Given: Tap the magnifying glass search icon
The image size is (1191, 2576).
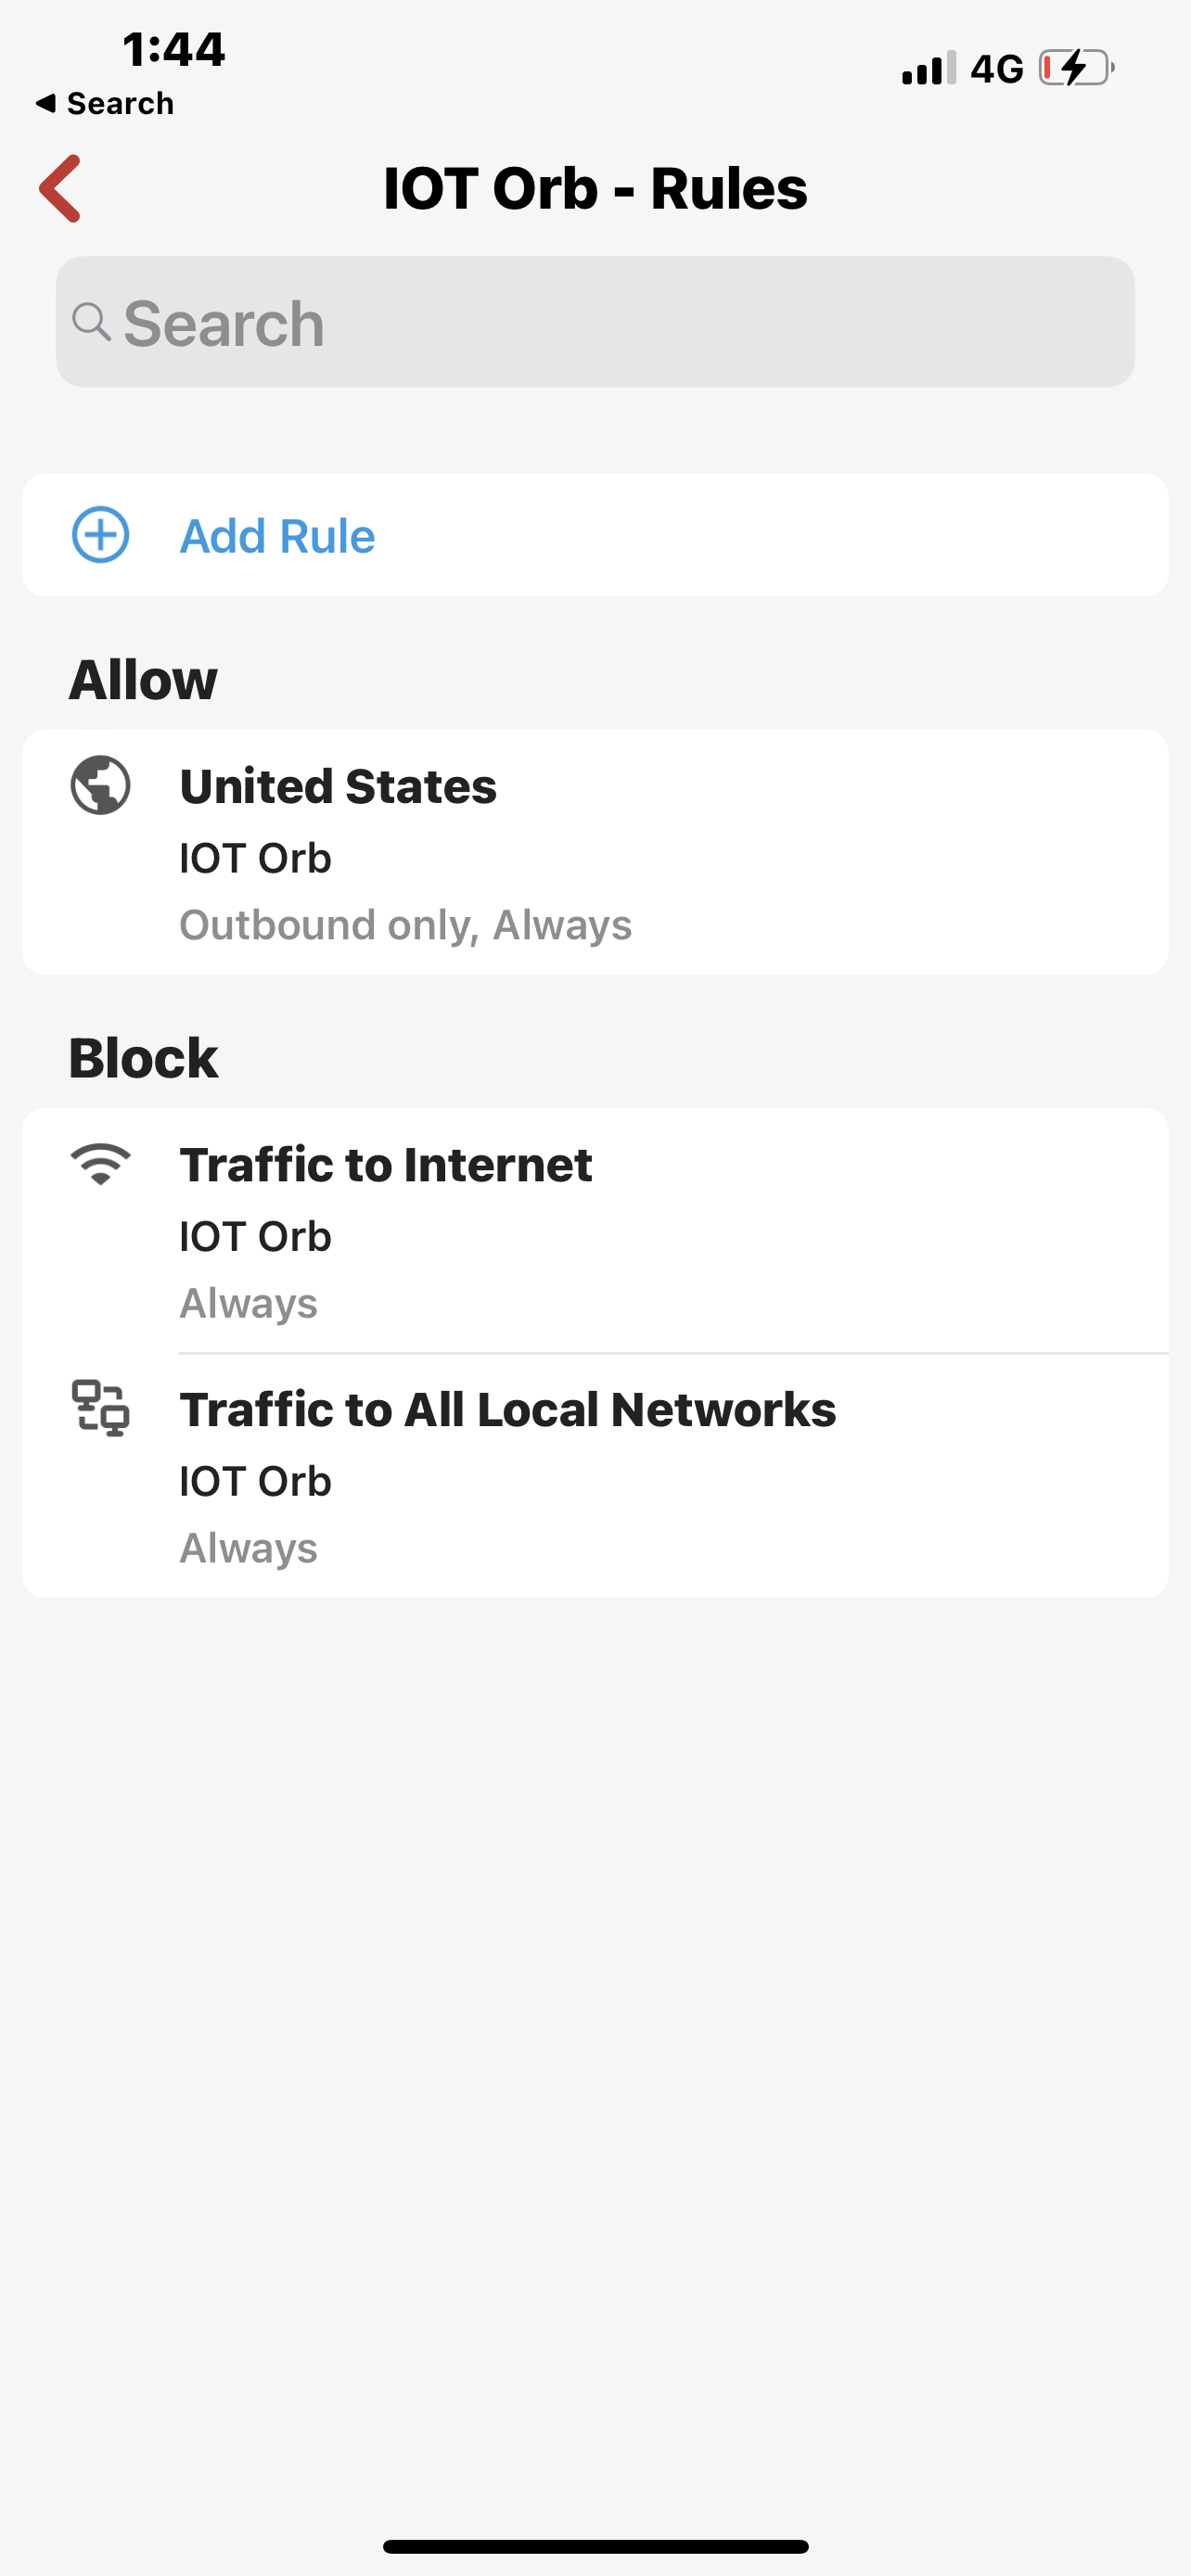Looking at the screenshot, I should coord(91,322).
